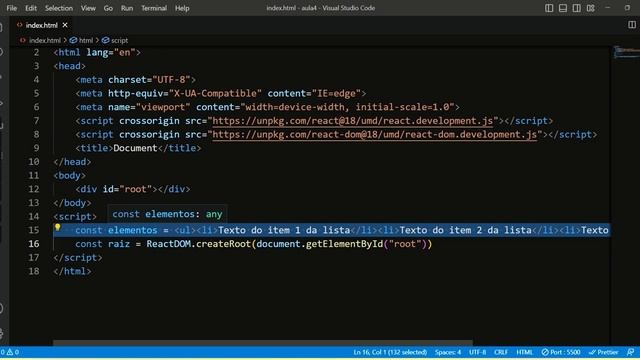
Task: Toggle the Primary Side Bar layout icon
Action: pos(549,8)
